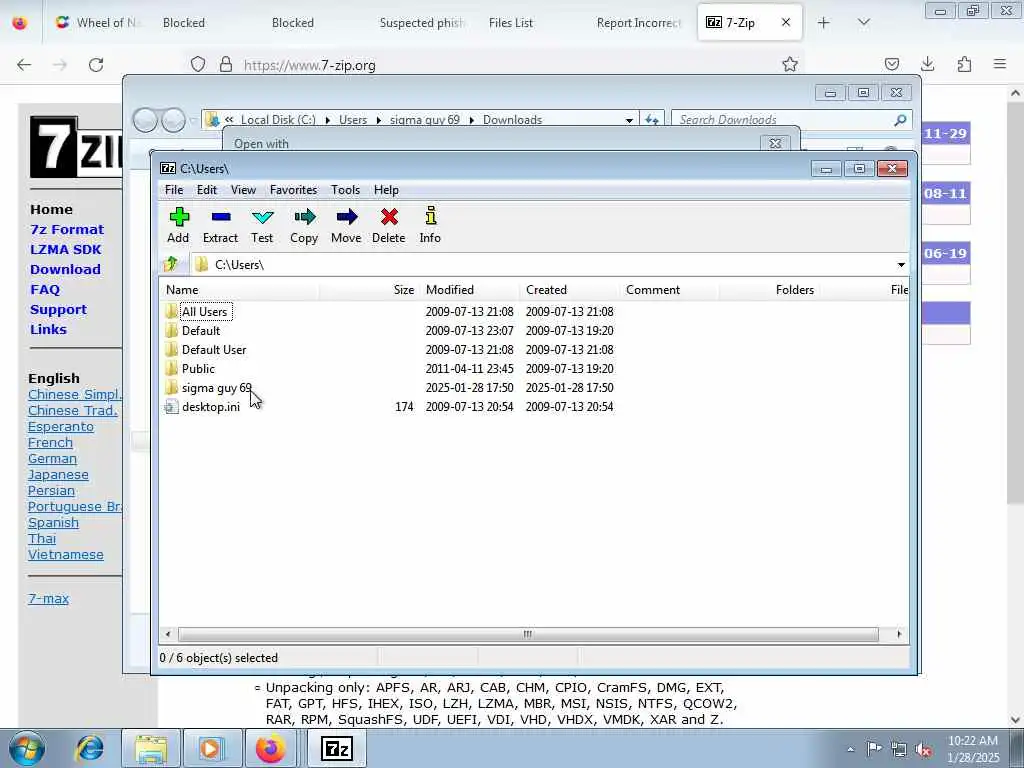
Task: Click the Test toolbar icon
Action: pyautogui.click(x=263, y=225)
